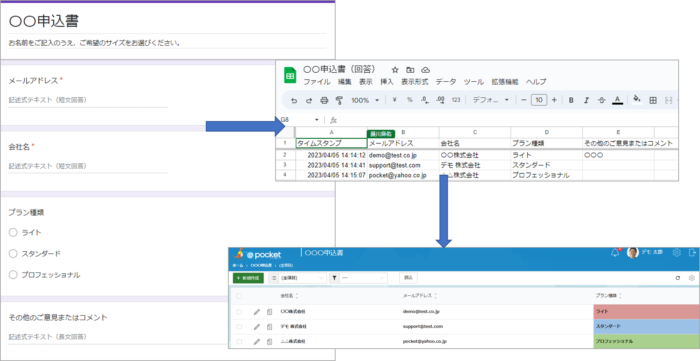Open the ファイル menu
This screenshot has width=700, height=361.
[317, 82]
